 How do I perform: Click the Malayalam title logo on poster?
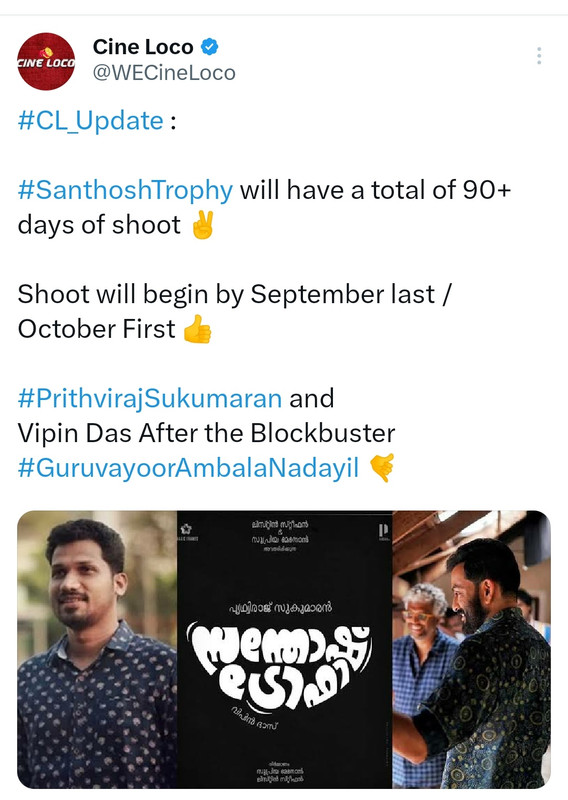[x=280, y=666]
